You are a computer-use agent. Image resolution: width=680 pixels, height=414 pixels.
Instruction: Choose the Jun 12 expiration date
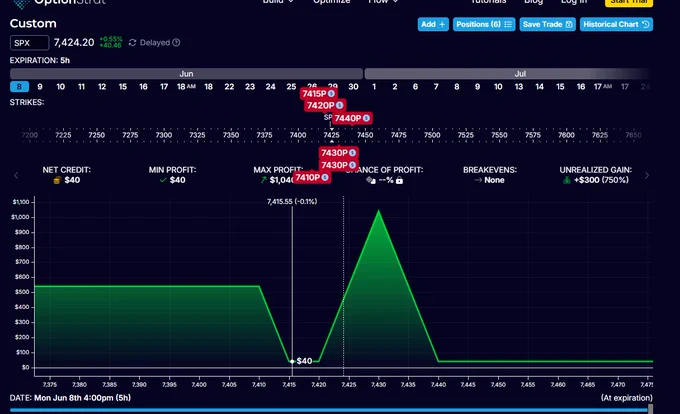(x=102, y=87)
